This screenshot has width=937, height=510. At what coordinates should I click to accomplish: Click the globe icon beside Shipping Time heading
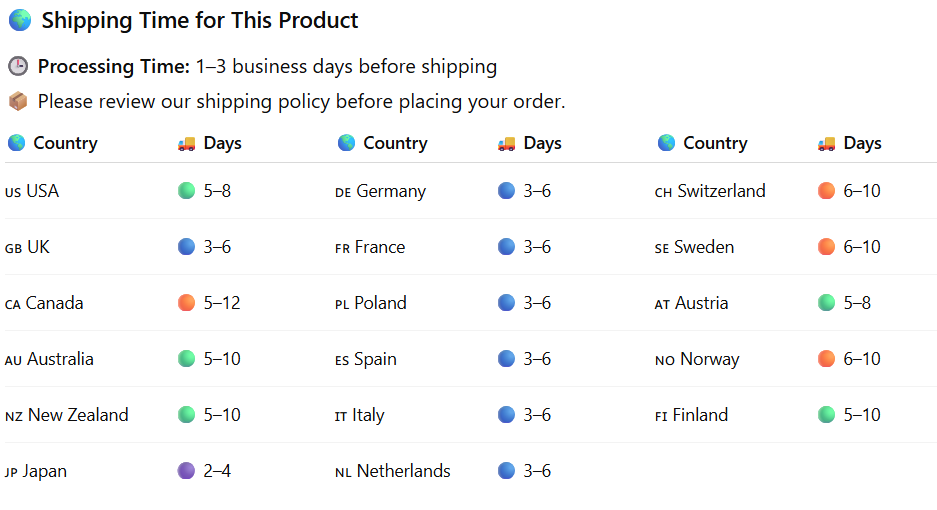tap(20, 20)
